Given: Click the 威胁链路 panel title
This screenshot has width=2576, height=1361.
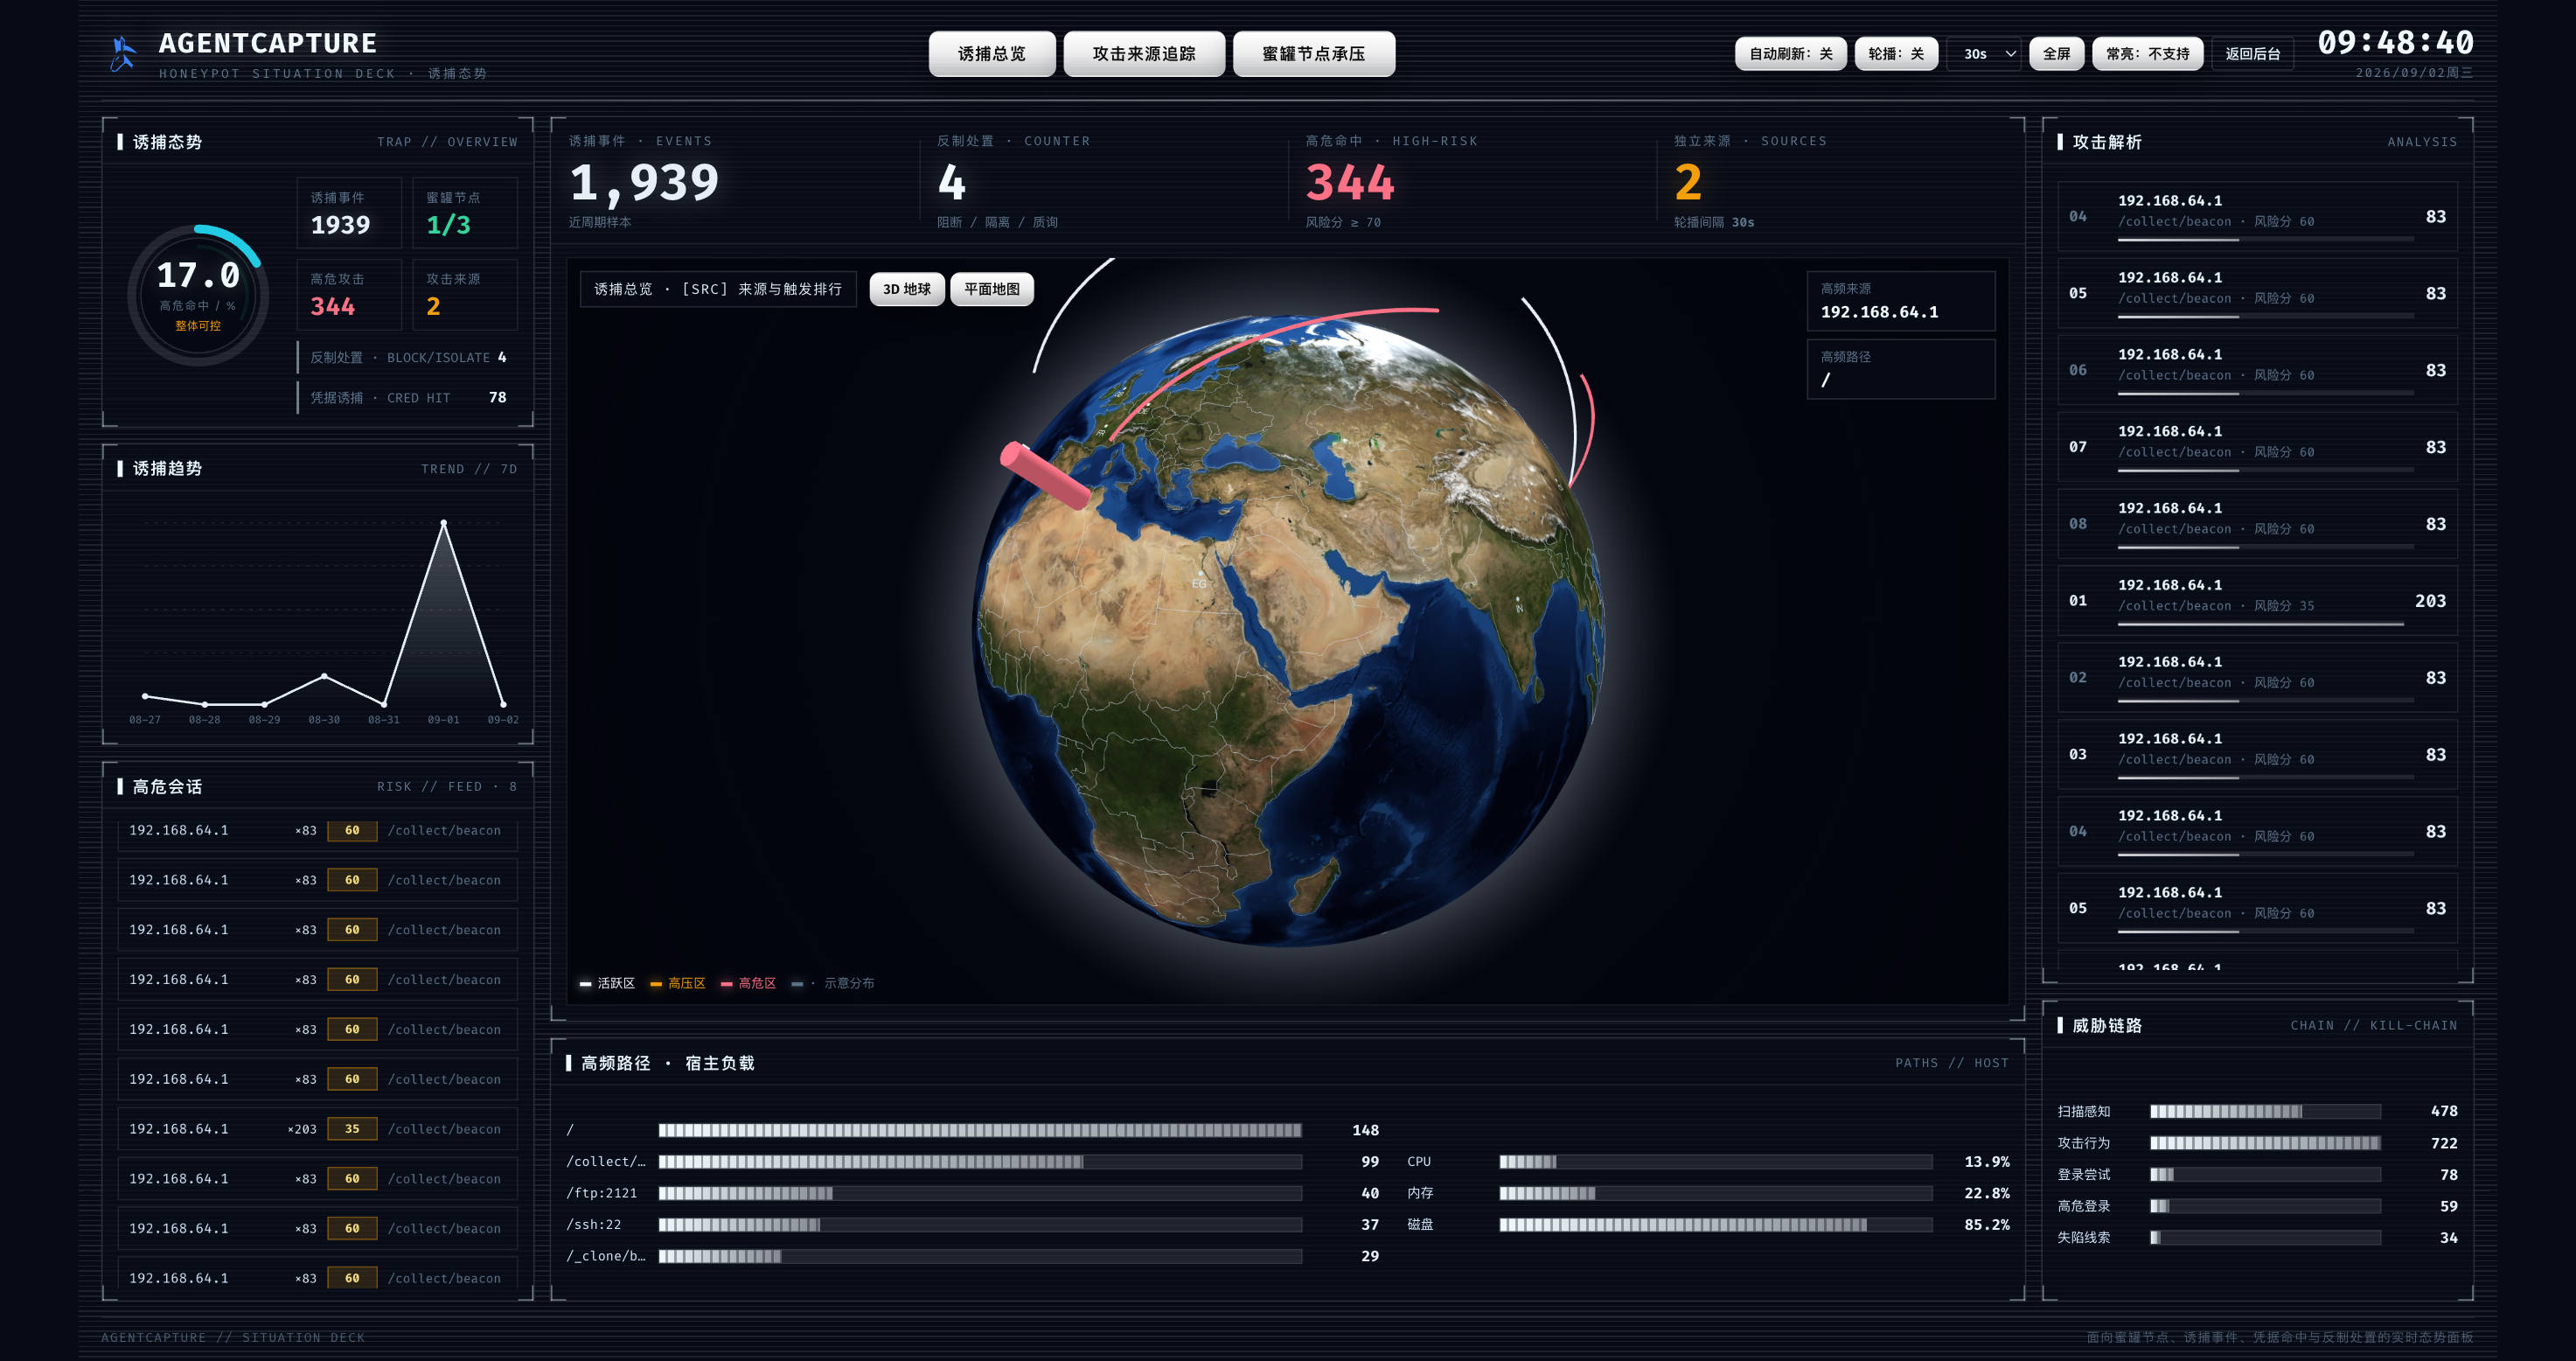Looking at the screenshot, I should [x=2107, y=1026].
